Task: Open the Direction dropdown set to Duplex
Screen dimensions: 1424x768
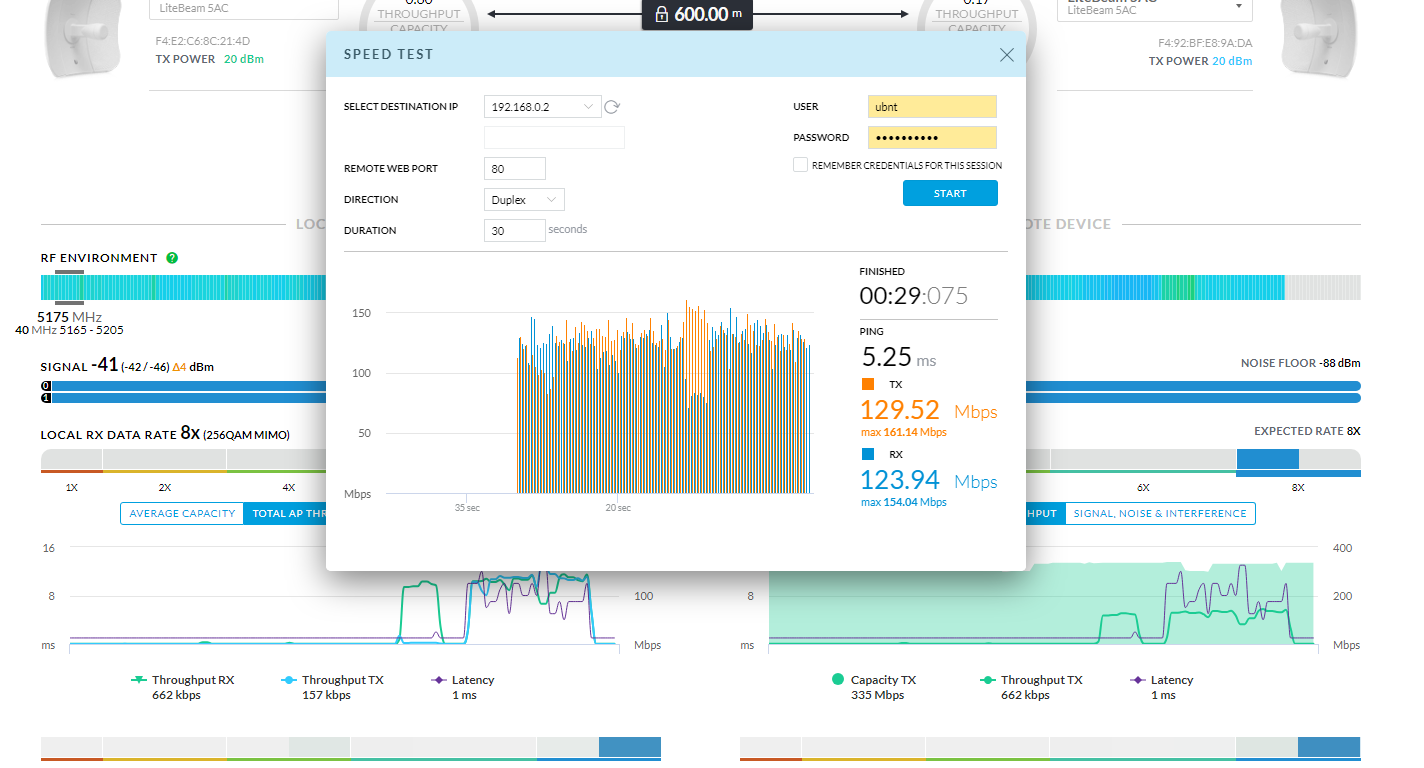Action: click(524, 200)
